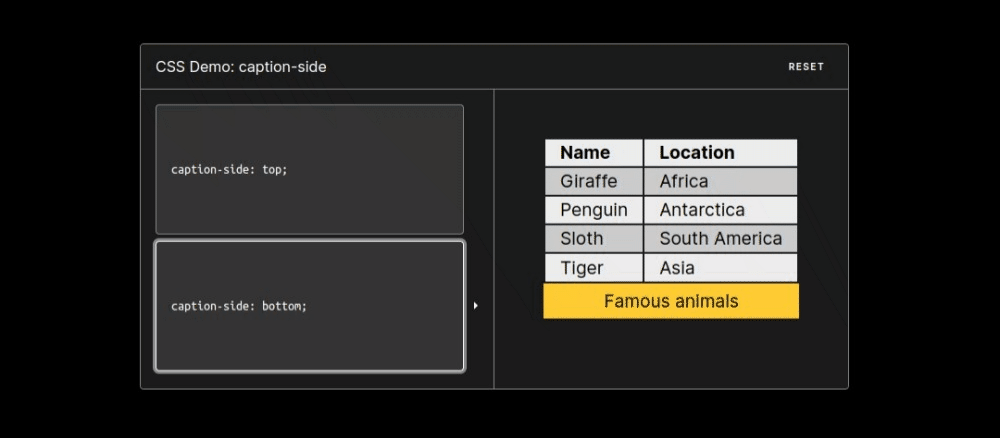
Task: Click the Antarctica table cell
Action: click(721, 210)
